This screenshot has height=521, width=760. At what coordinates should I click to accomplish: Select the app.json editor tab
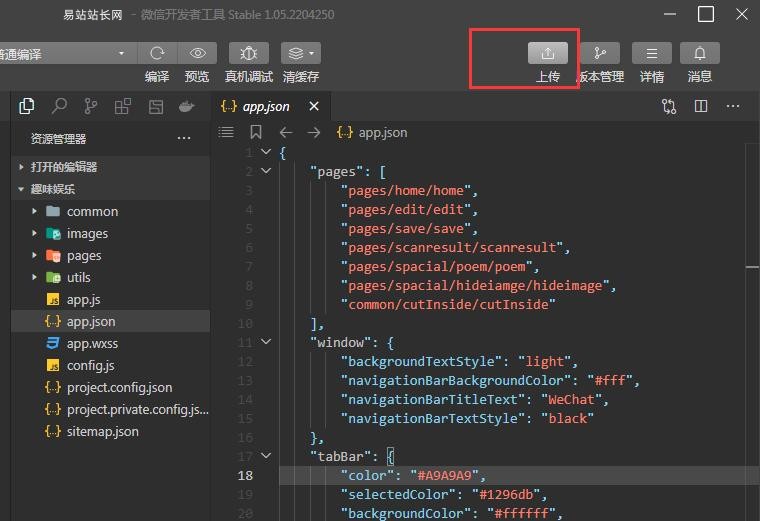click(265, 106)
